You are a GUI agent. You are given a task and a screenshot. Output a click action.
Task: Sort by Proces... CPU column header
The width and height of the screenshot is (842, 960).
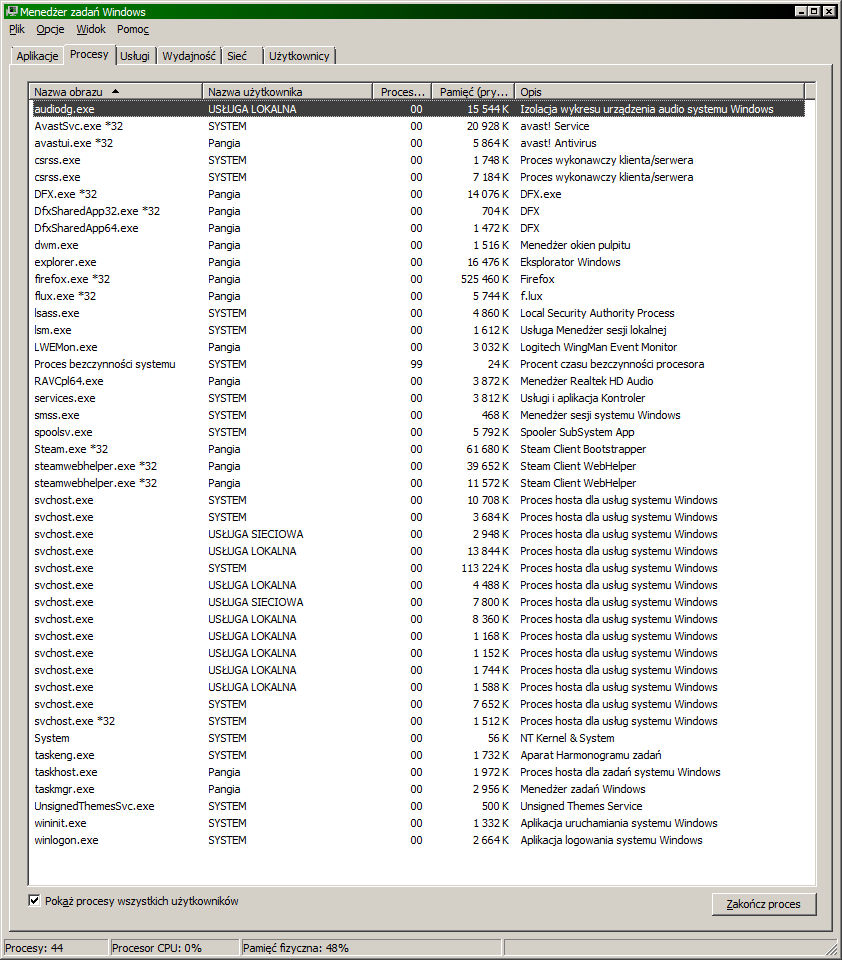tap(402, 91)
